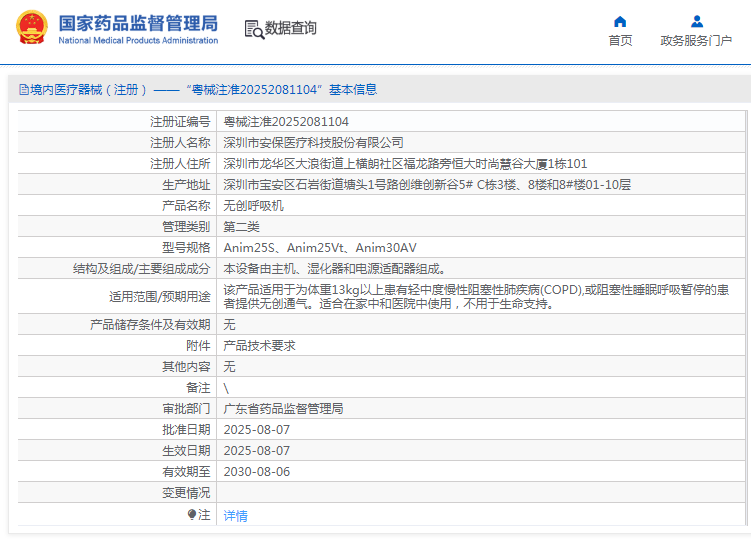Click the 详情 link in the notes row
The image size is (751, 539).
tap(235, 516)
